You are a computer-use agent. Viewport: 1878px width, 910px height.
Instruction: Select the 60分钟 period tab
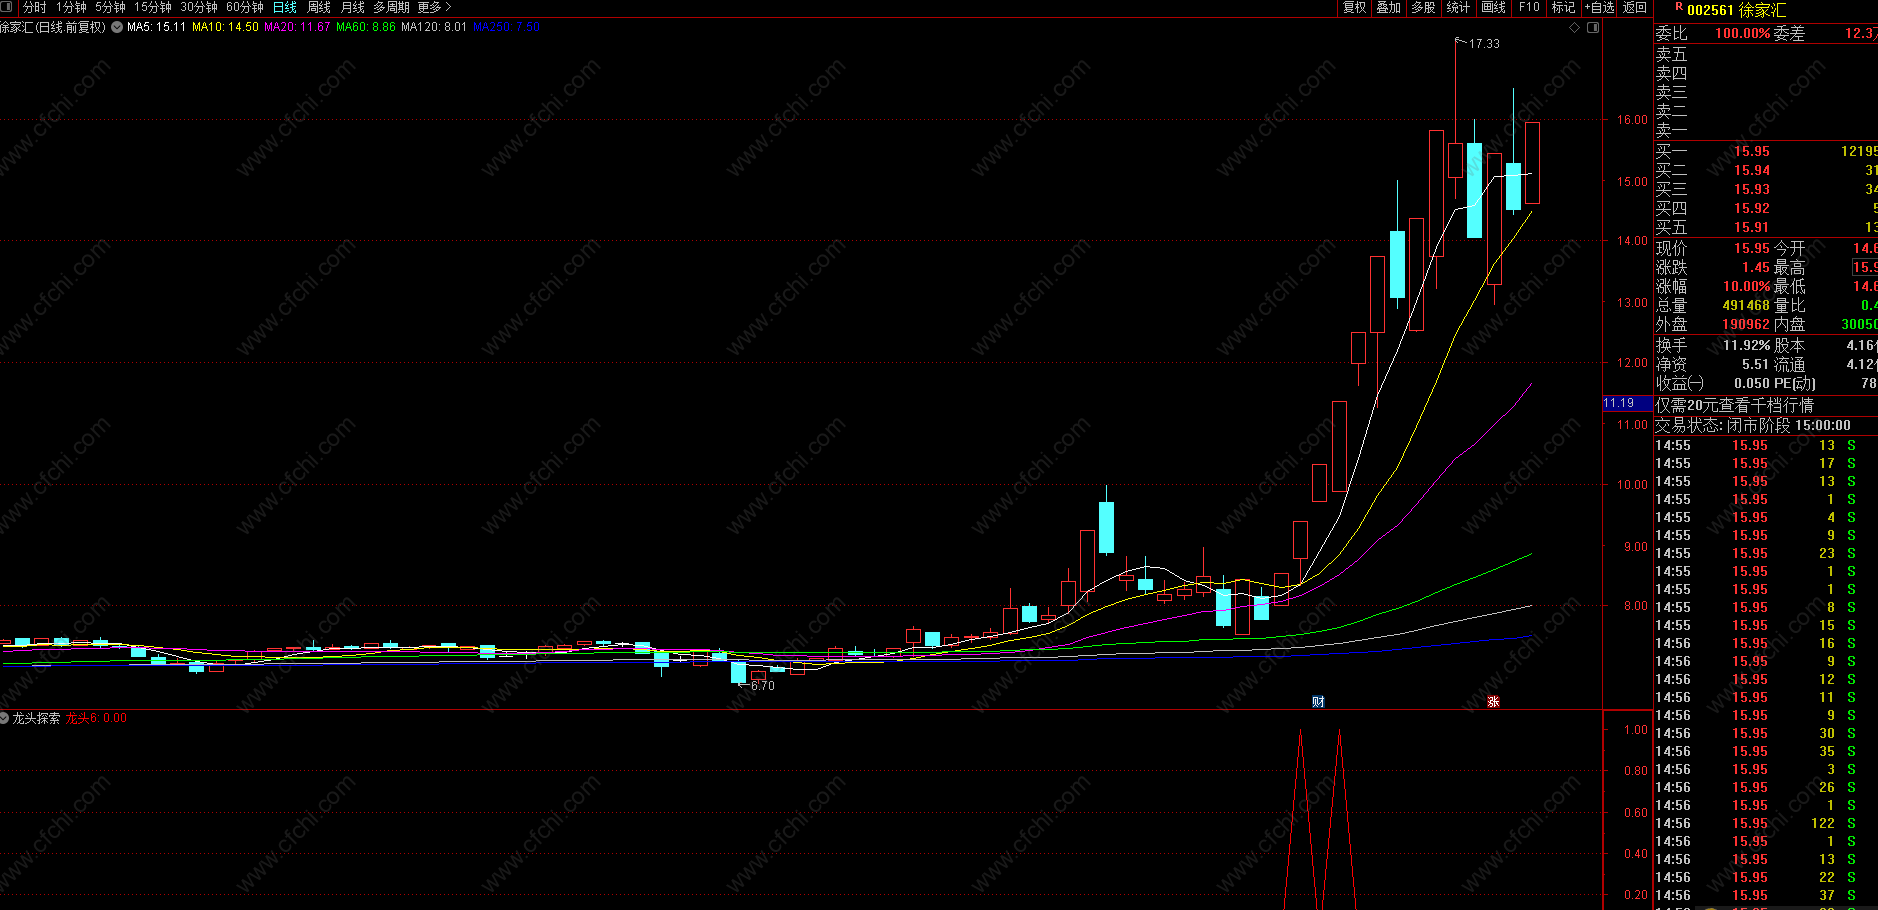click(245, 7)
